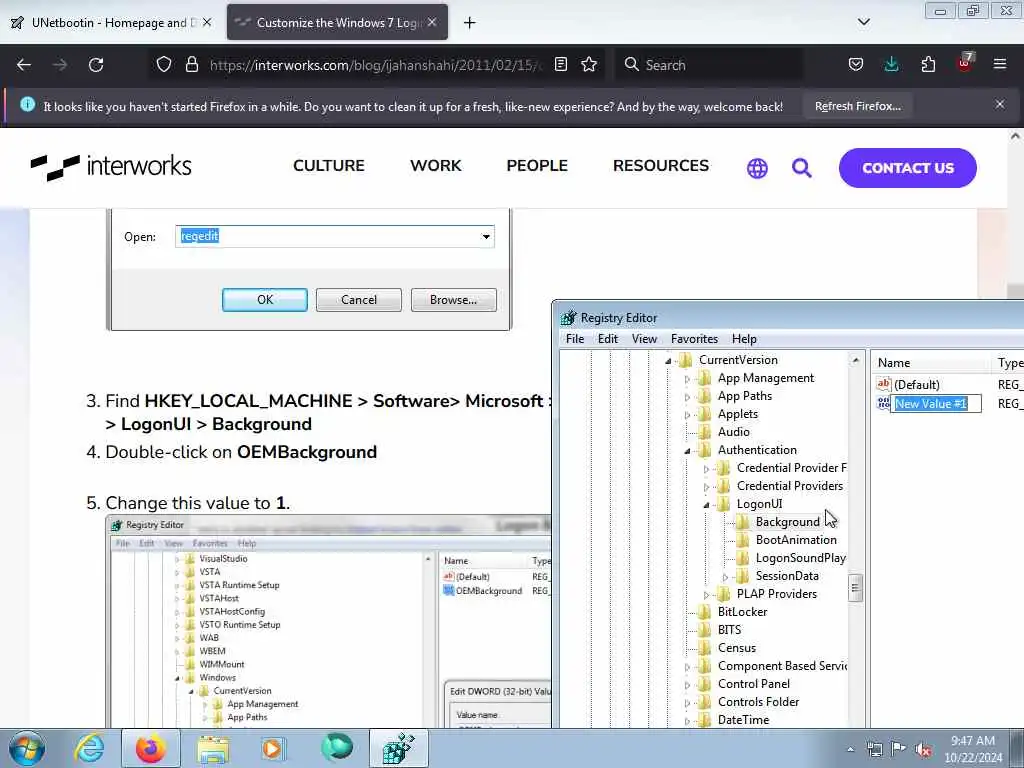Image resolution: width=1024 pixels, height=768 pixels.
Task: Select the Census registry key
Action: click(x=737, y=648)
